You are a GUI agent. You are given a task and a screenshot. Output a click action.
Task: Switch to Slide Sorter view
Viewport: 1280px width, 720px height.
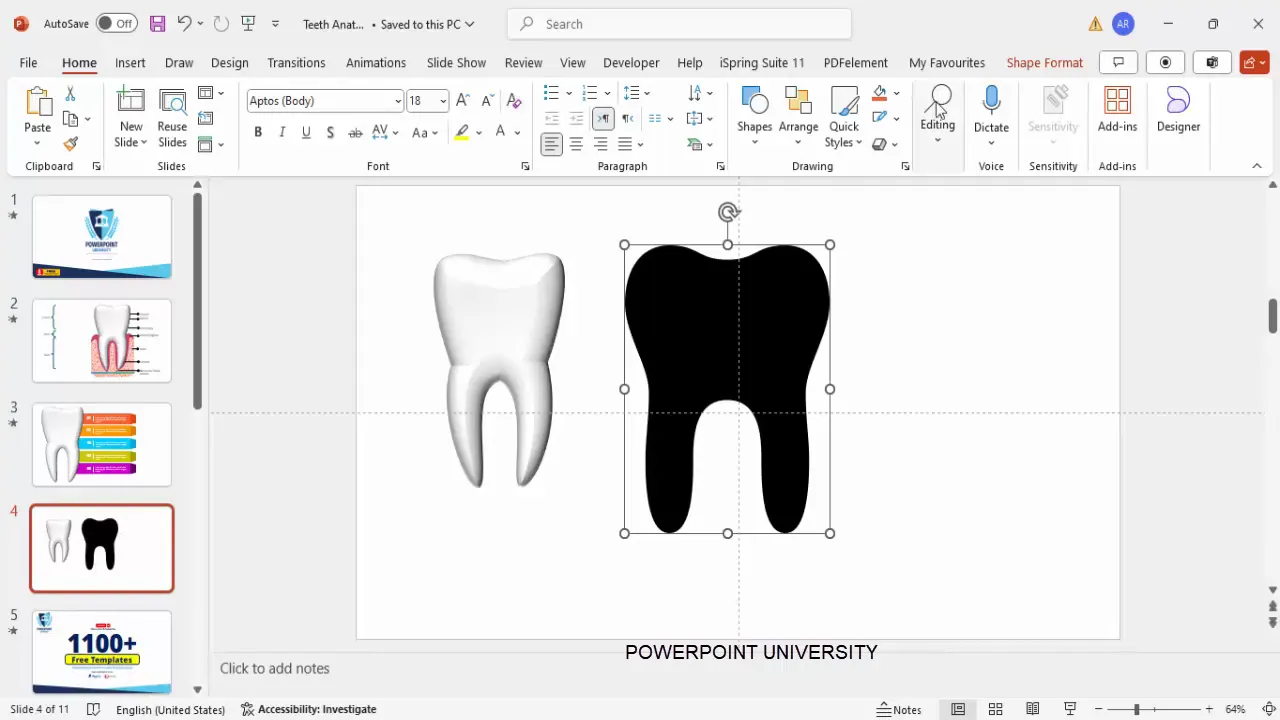[x=995, y=709]
